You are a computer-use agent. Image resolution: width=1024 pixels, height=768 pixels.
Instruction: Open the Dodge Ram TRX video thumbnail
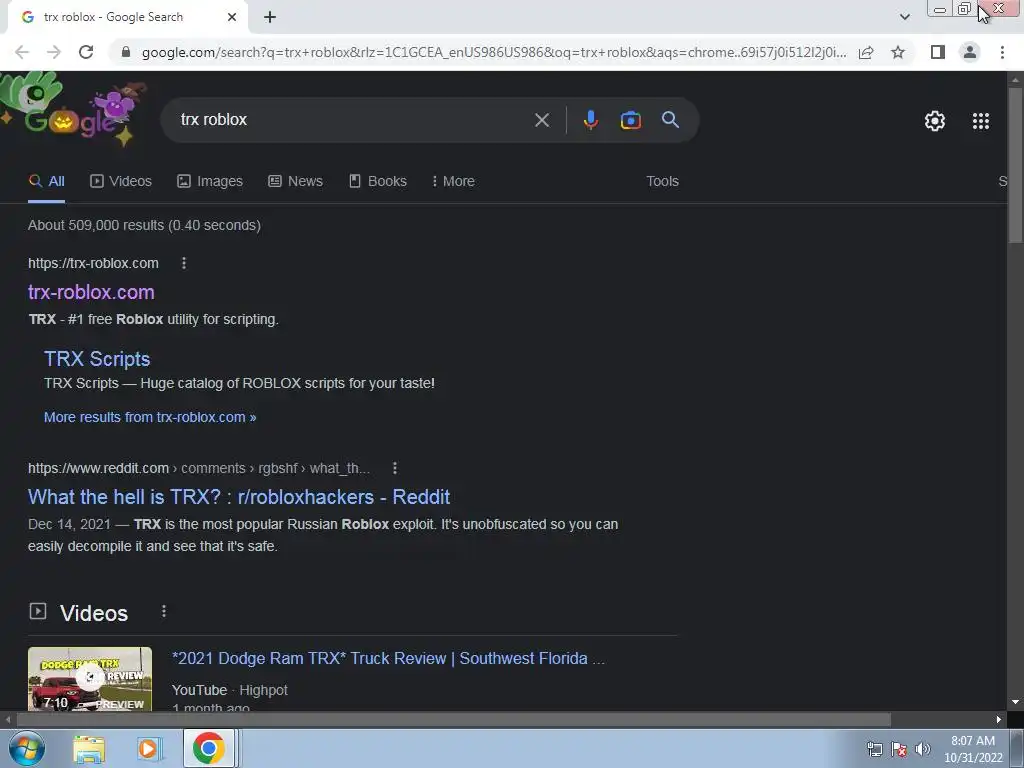click(x=90, y=679)
